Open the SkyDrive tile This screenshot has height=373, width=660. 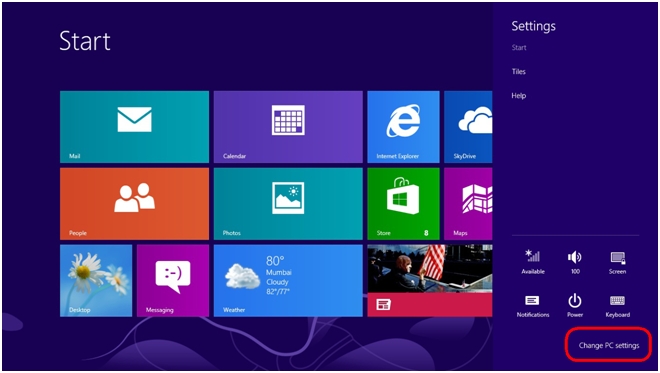click(x=468, y=127)
